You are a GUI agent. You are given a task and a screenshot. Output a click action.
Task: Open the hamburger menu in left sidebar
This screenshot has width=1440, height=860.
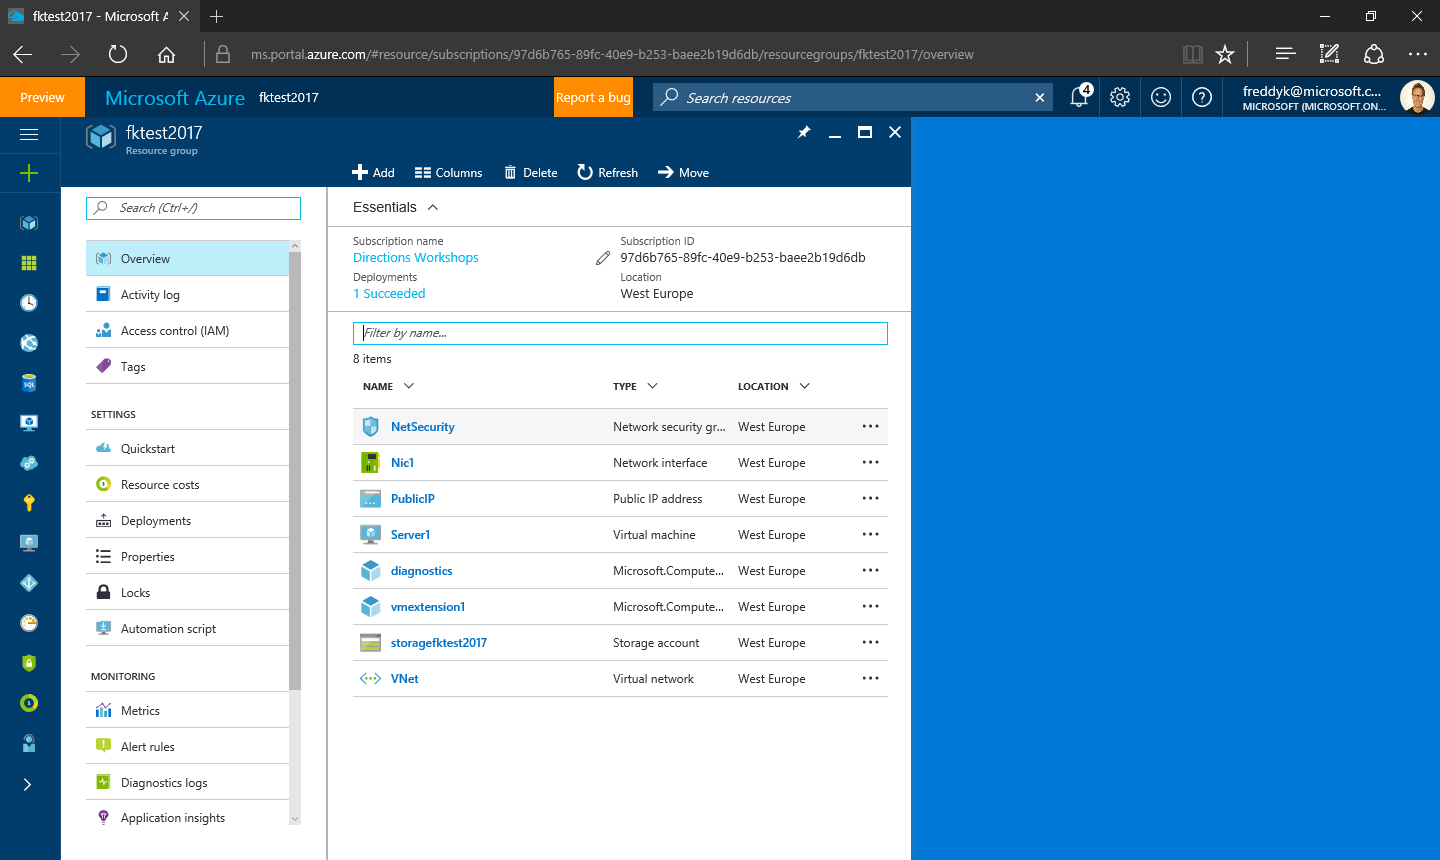pyautogui.click(x=29, y=134)
